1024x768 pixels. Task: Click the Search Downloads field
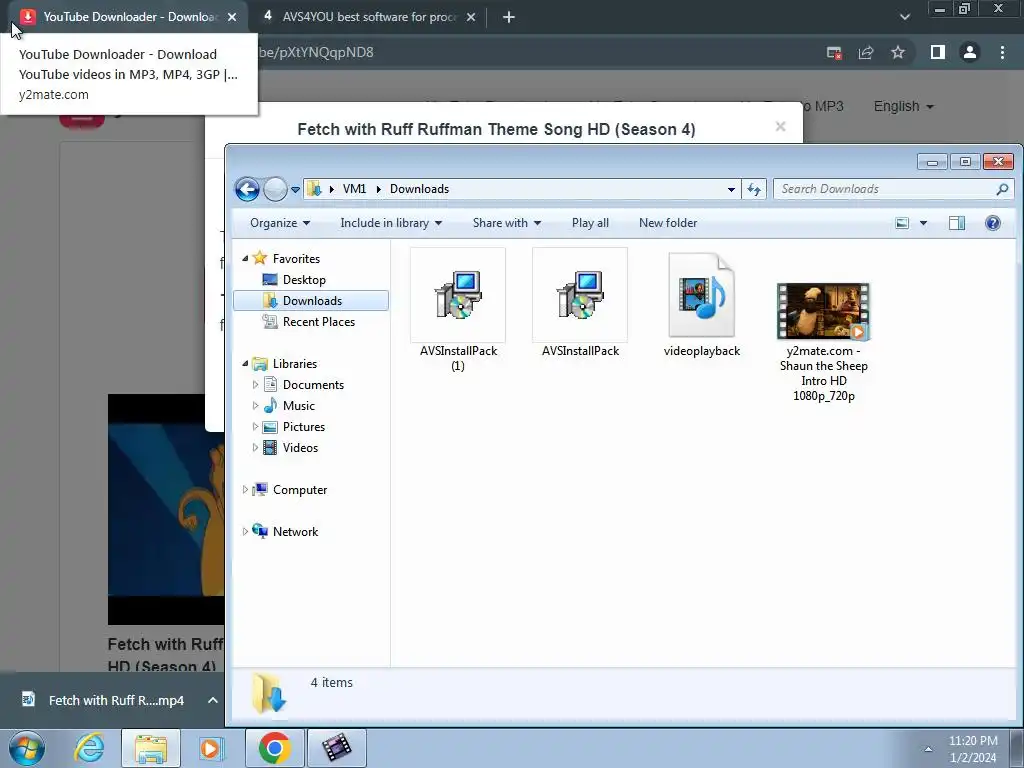coord(893,189)
